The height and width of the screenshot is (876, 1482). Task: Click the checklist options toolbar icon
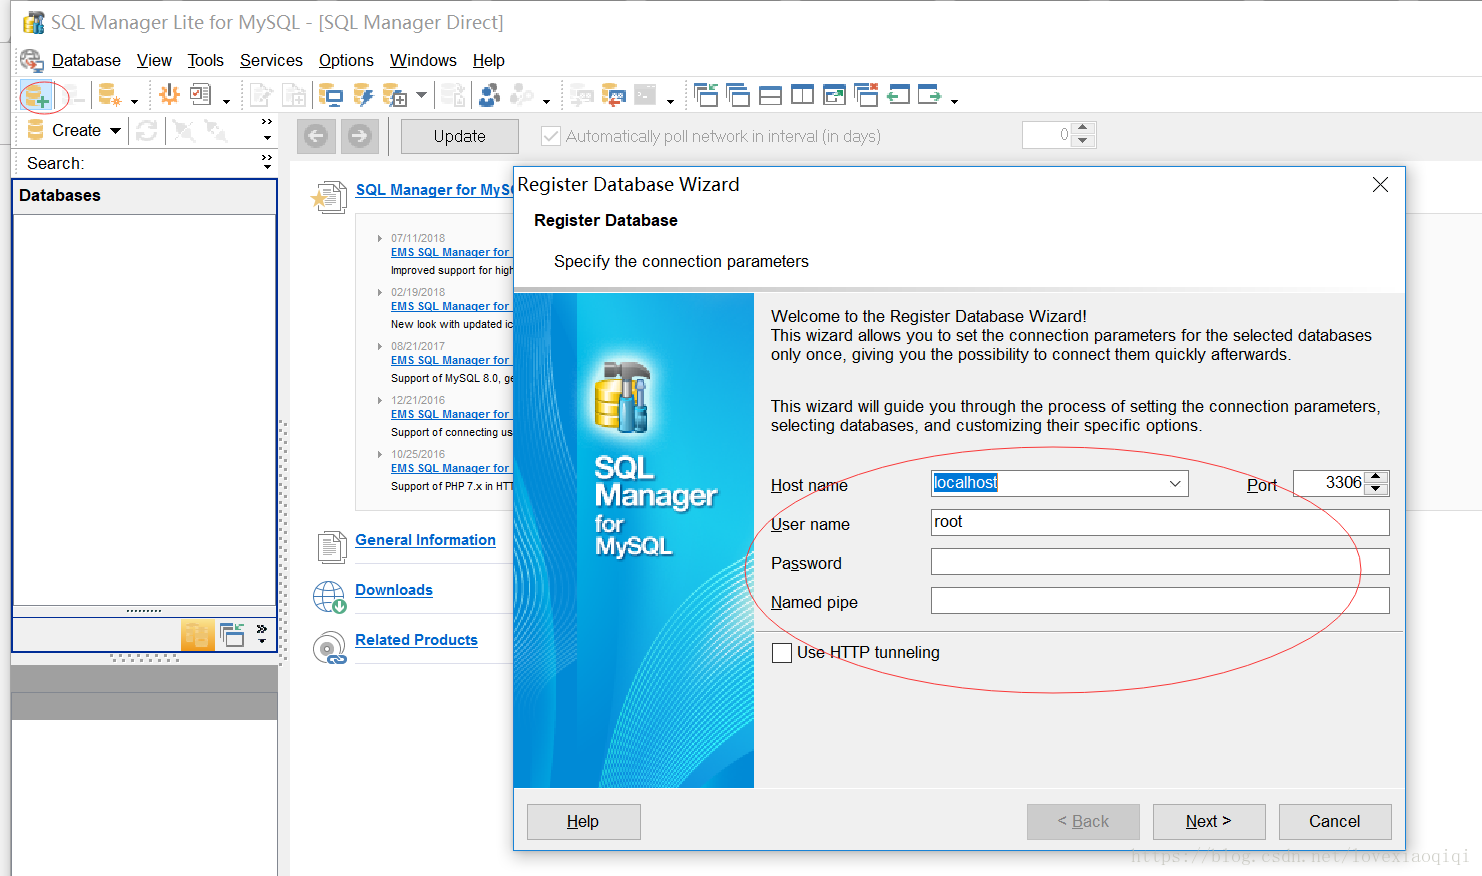[x=201, y=95]
